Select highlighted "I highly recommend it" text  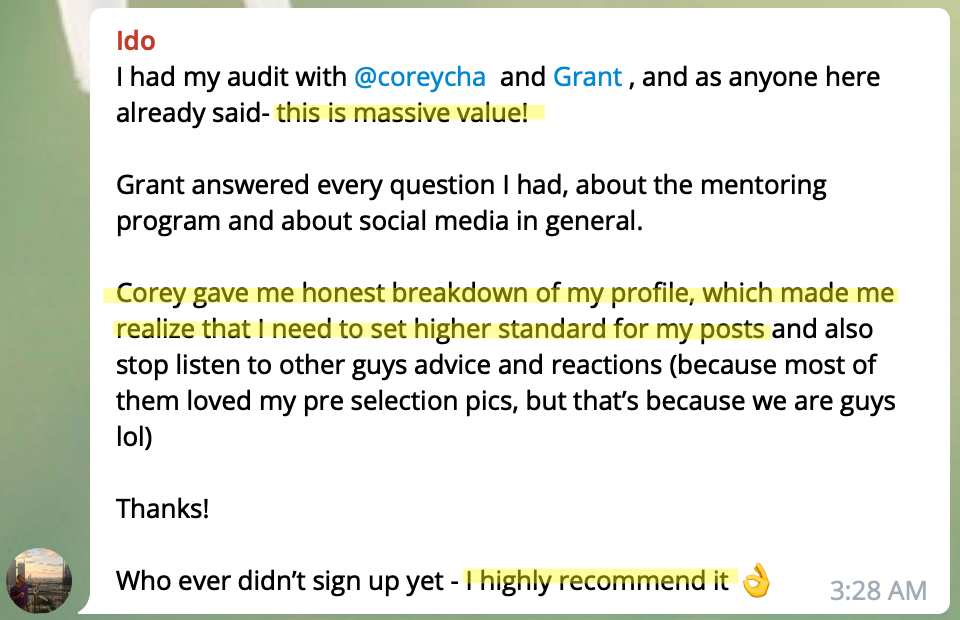pos(599,580)
